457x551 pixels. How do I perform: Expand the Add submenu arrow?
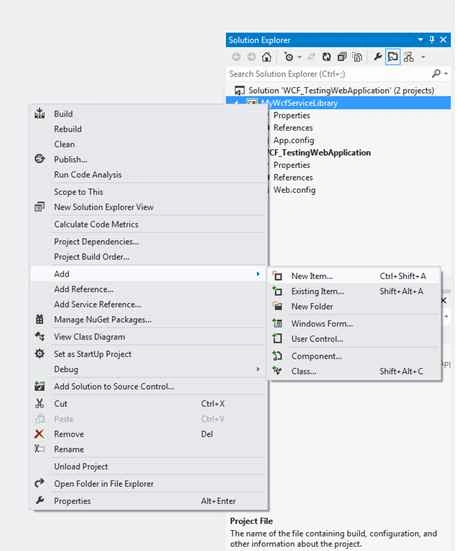click(258, 274)
